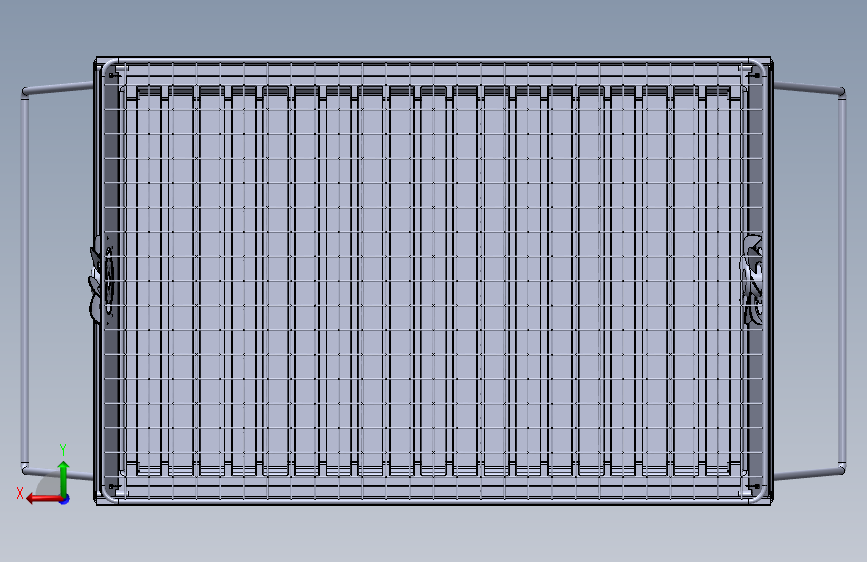Screen dimensions: 867x562
Task: Click the red X axis arrow of the triad
Action: (x=43, y=499)
